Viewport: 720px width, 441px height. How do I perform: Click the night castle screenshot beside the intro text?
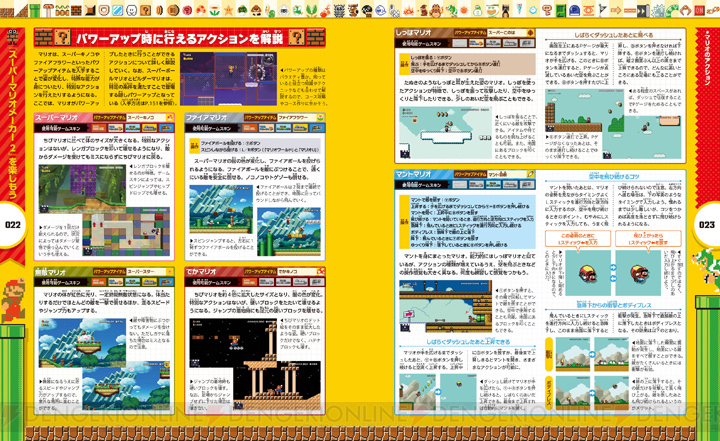(228, 79)
